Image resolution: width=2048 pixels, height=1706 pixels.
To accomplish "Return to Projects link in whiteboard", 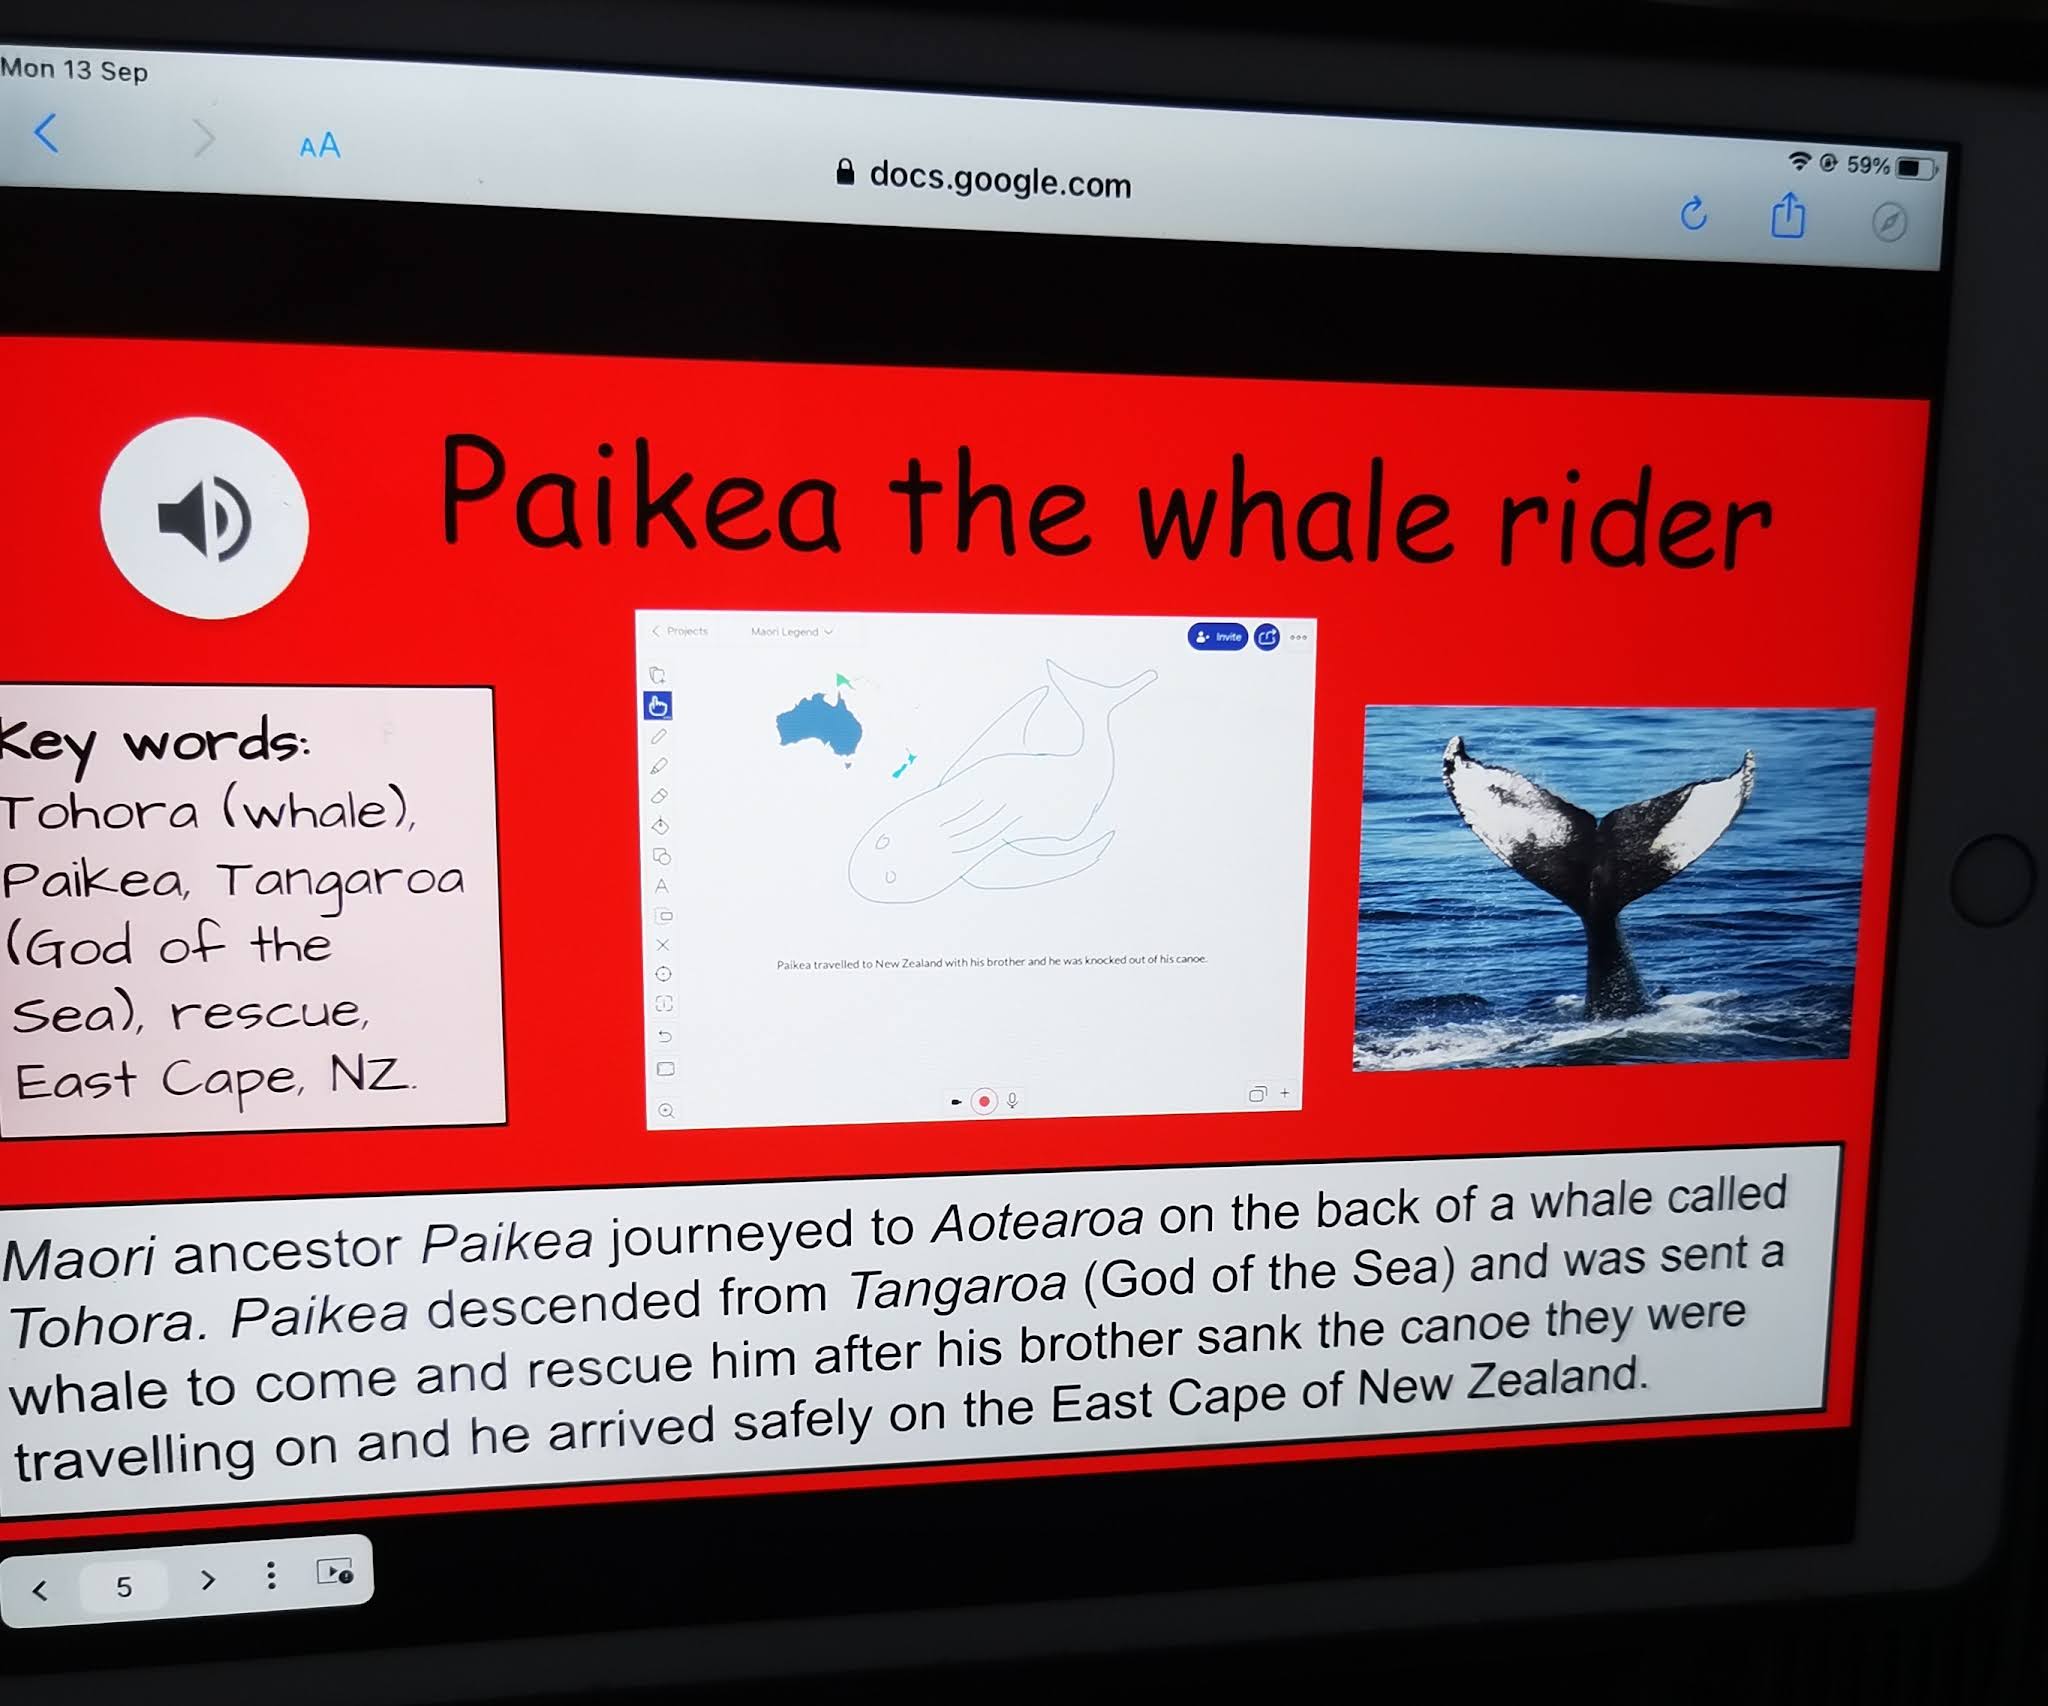I will [680, 631].
